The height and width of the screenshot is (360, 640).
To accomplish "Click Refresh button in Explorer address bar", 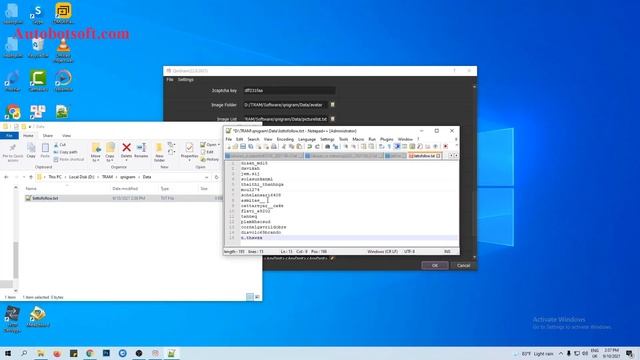I will pyautogui.click(x=216, y=177).
